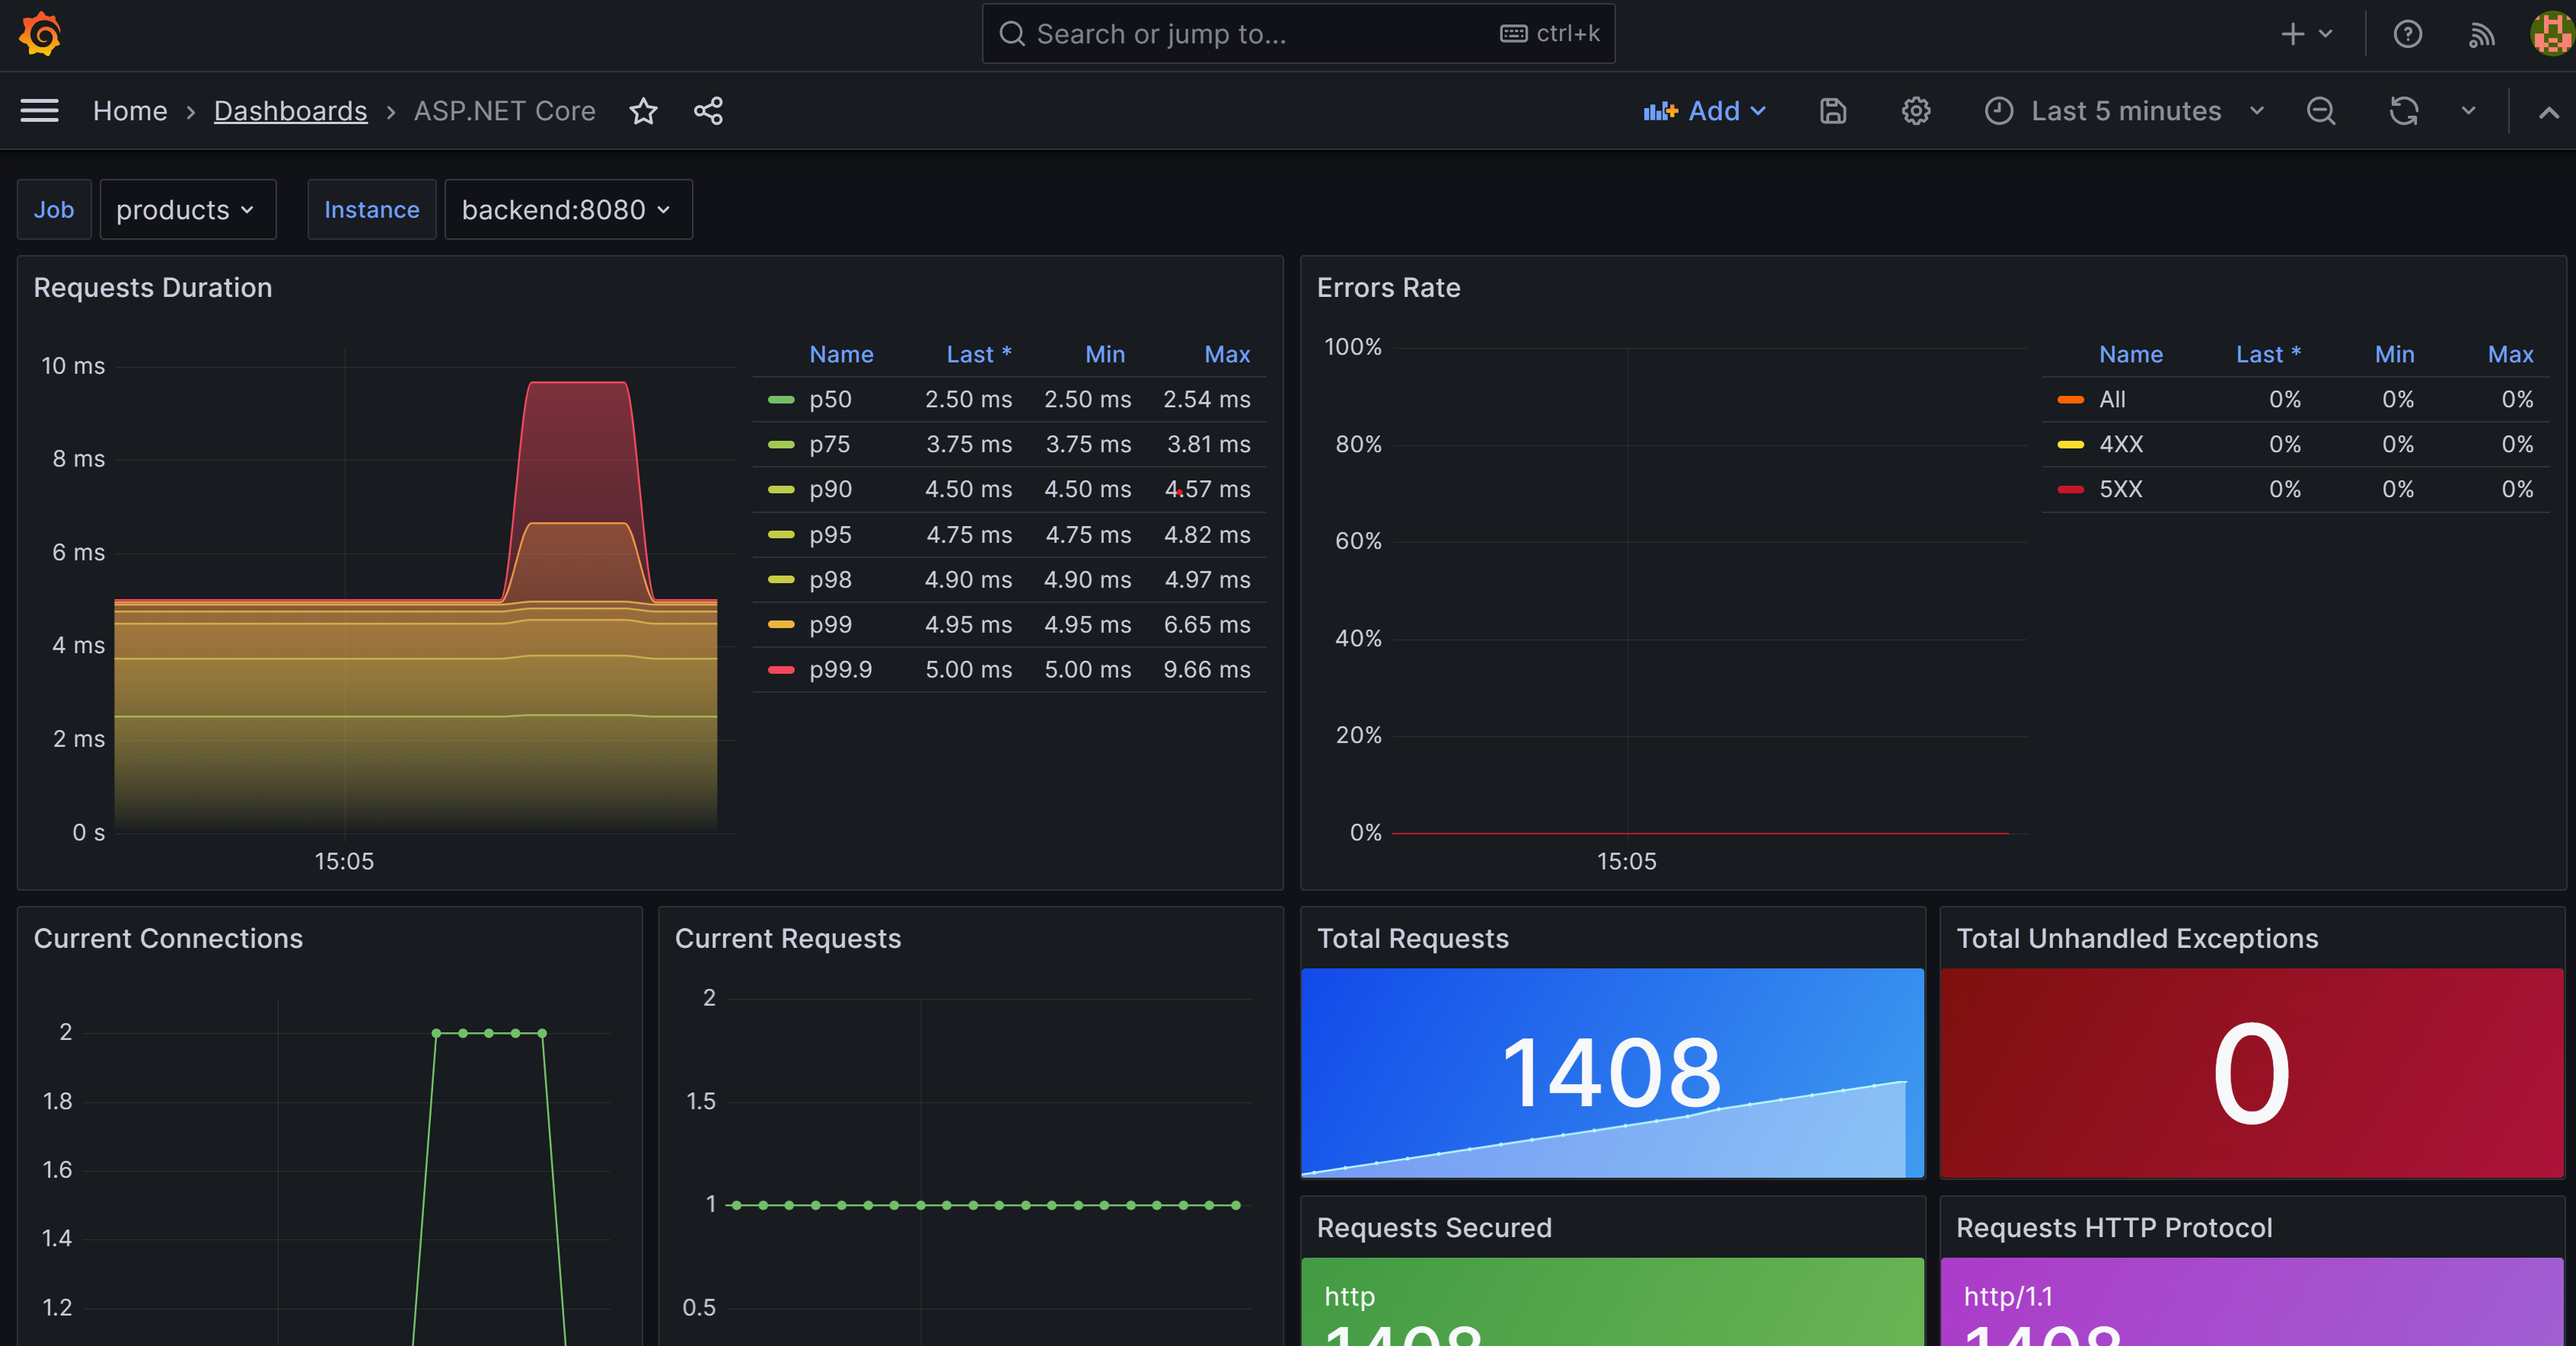Expand the backend:8080 Instance selector

click(568, 210)
